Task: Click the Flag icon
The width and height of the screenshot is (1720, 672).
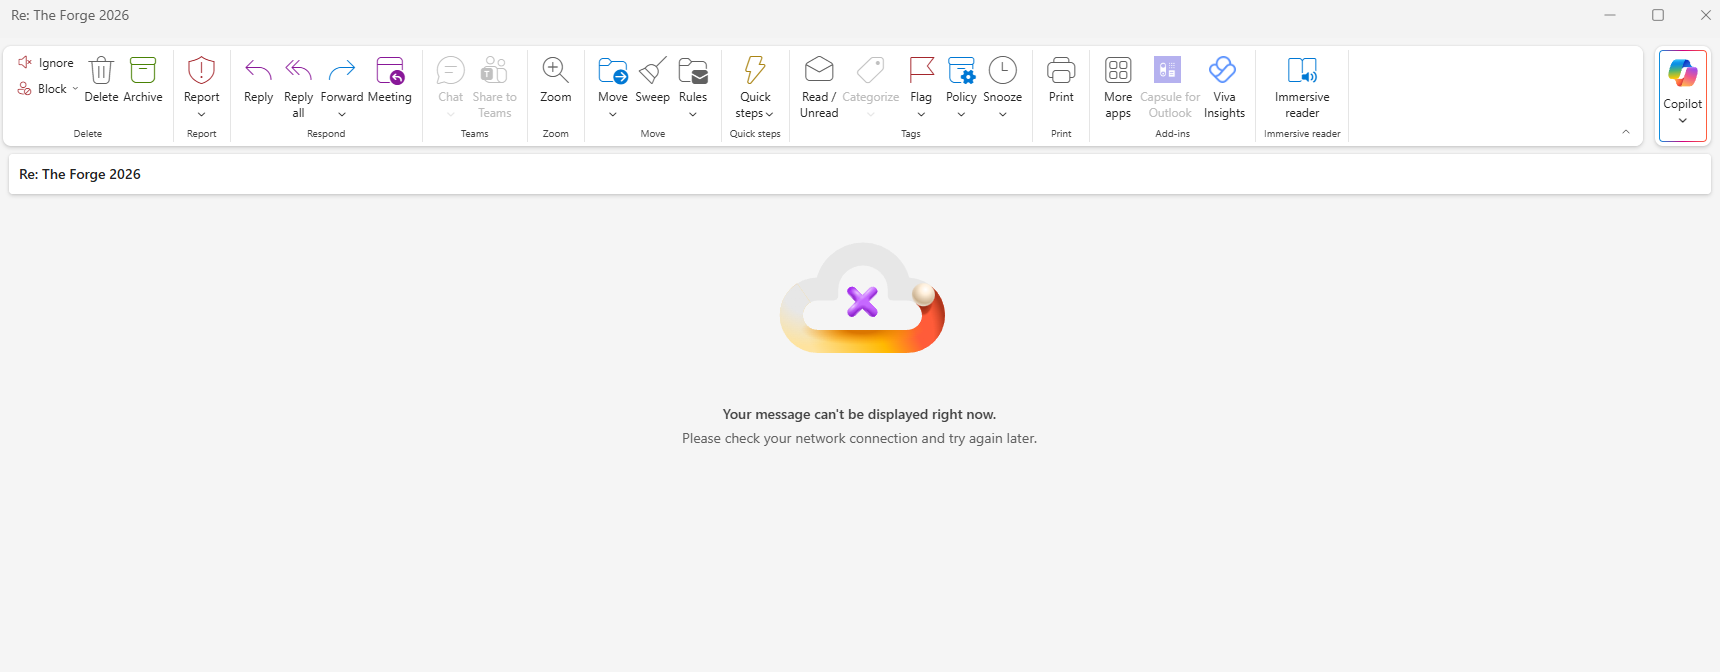Action: tap(921, 70)
